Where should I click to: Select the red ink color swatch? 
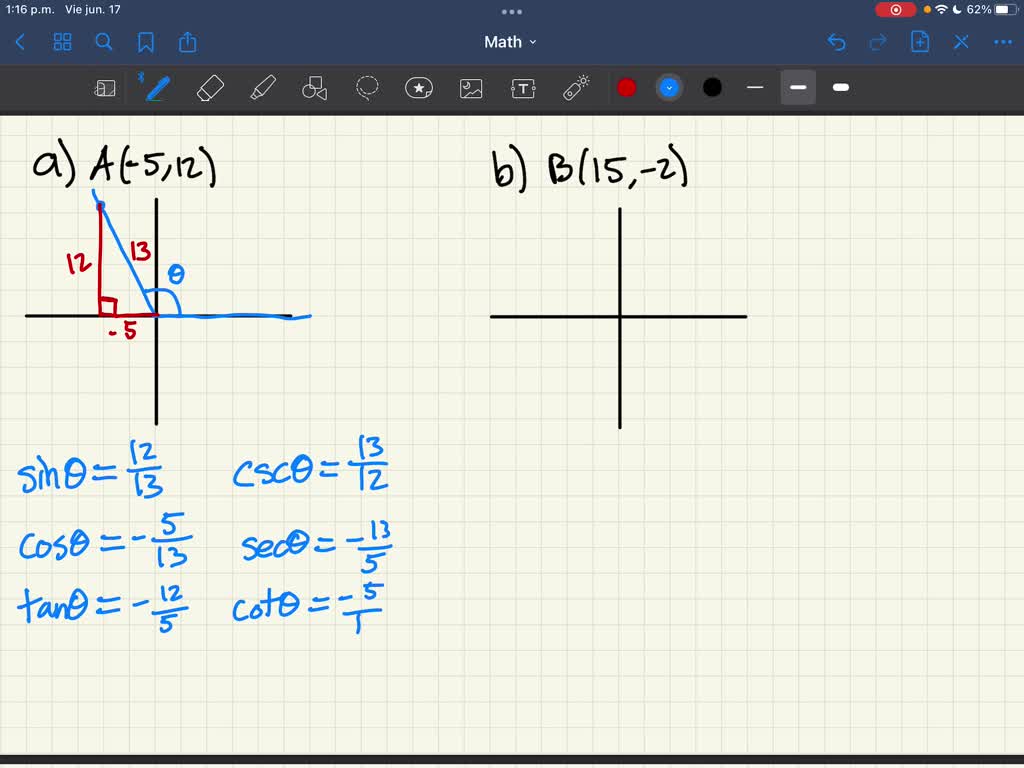click(x=627, y=87)
